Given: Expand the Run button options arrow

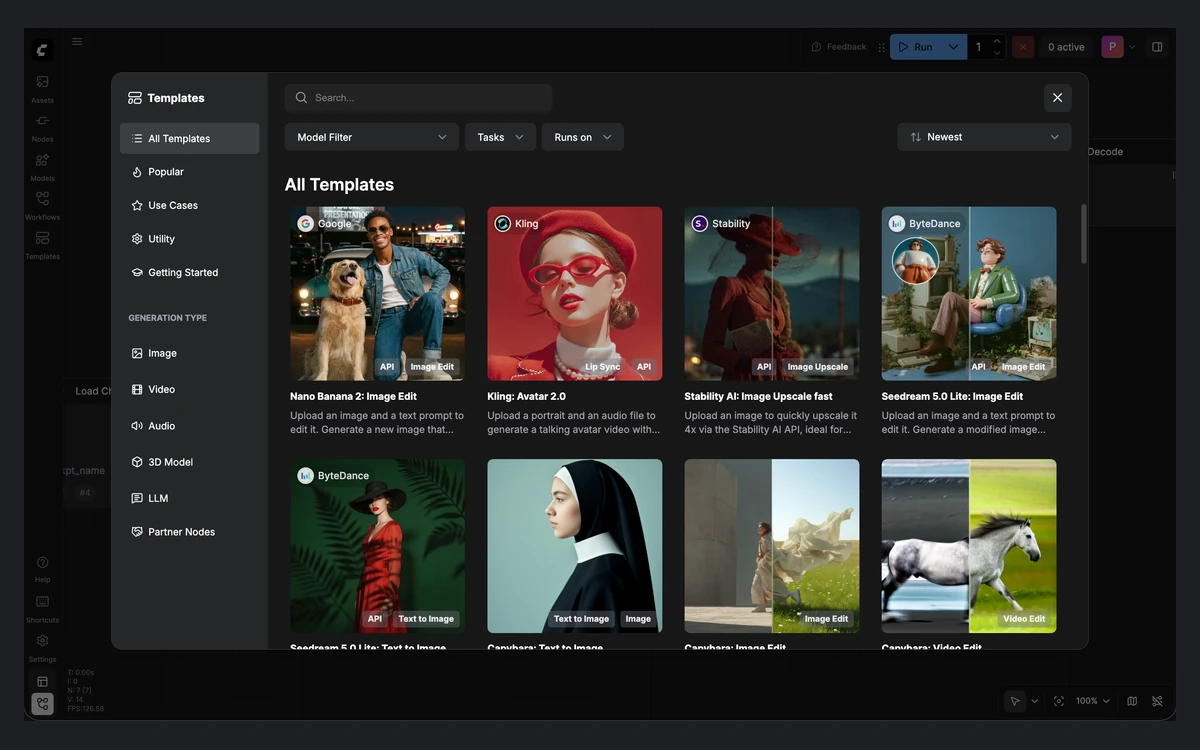Looking at the screenshot, I should [953, 47].
